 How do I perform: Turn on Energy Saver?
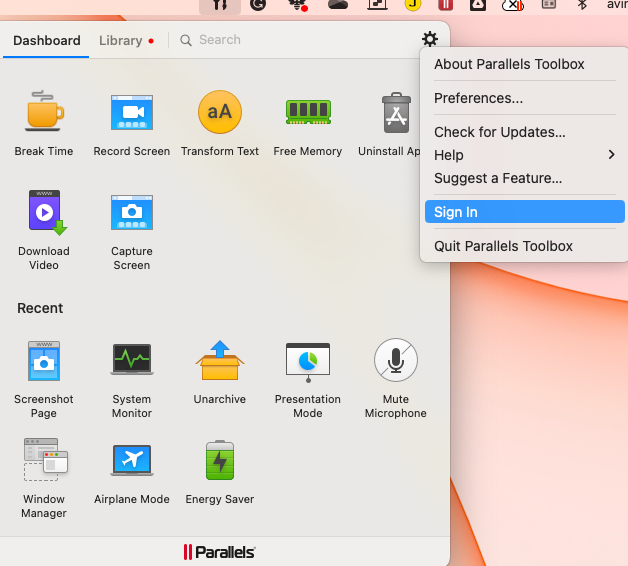219,460
